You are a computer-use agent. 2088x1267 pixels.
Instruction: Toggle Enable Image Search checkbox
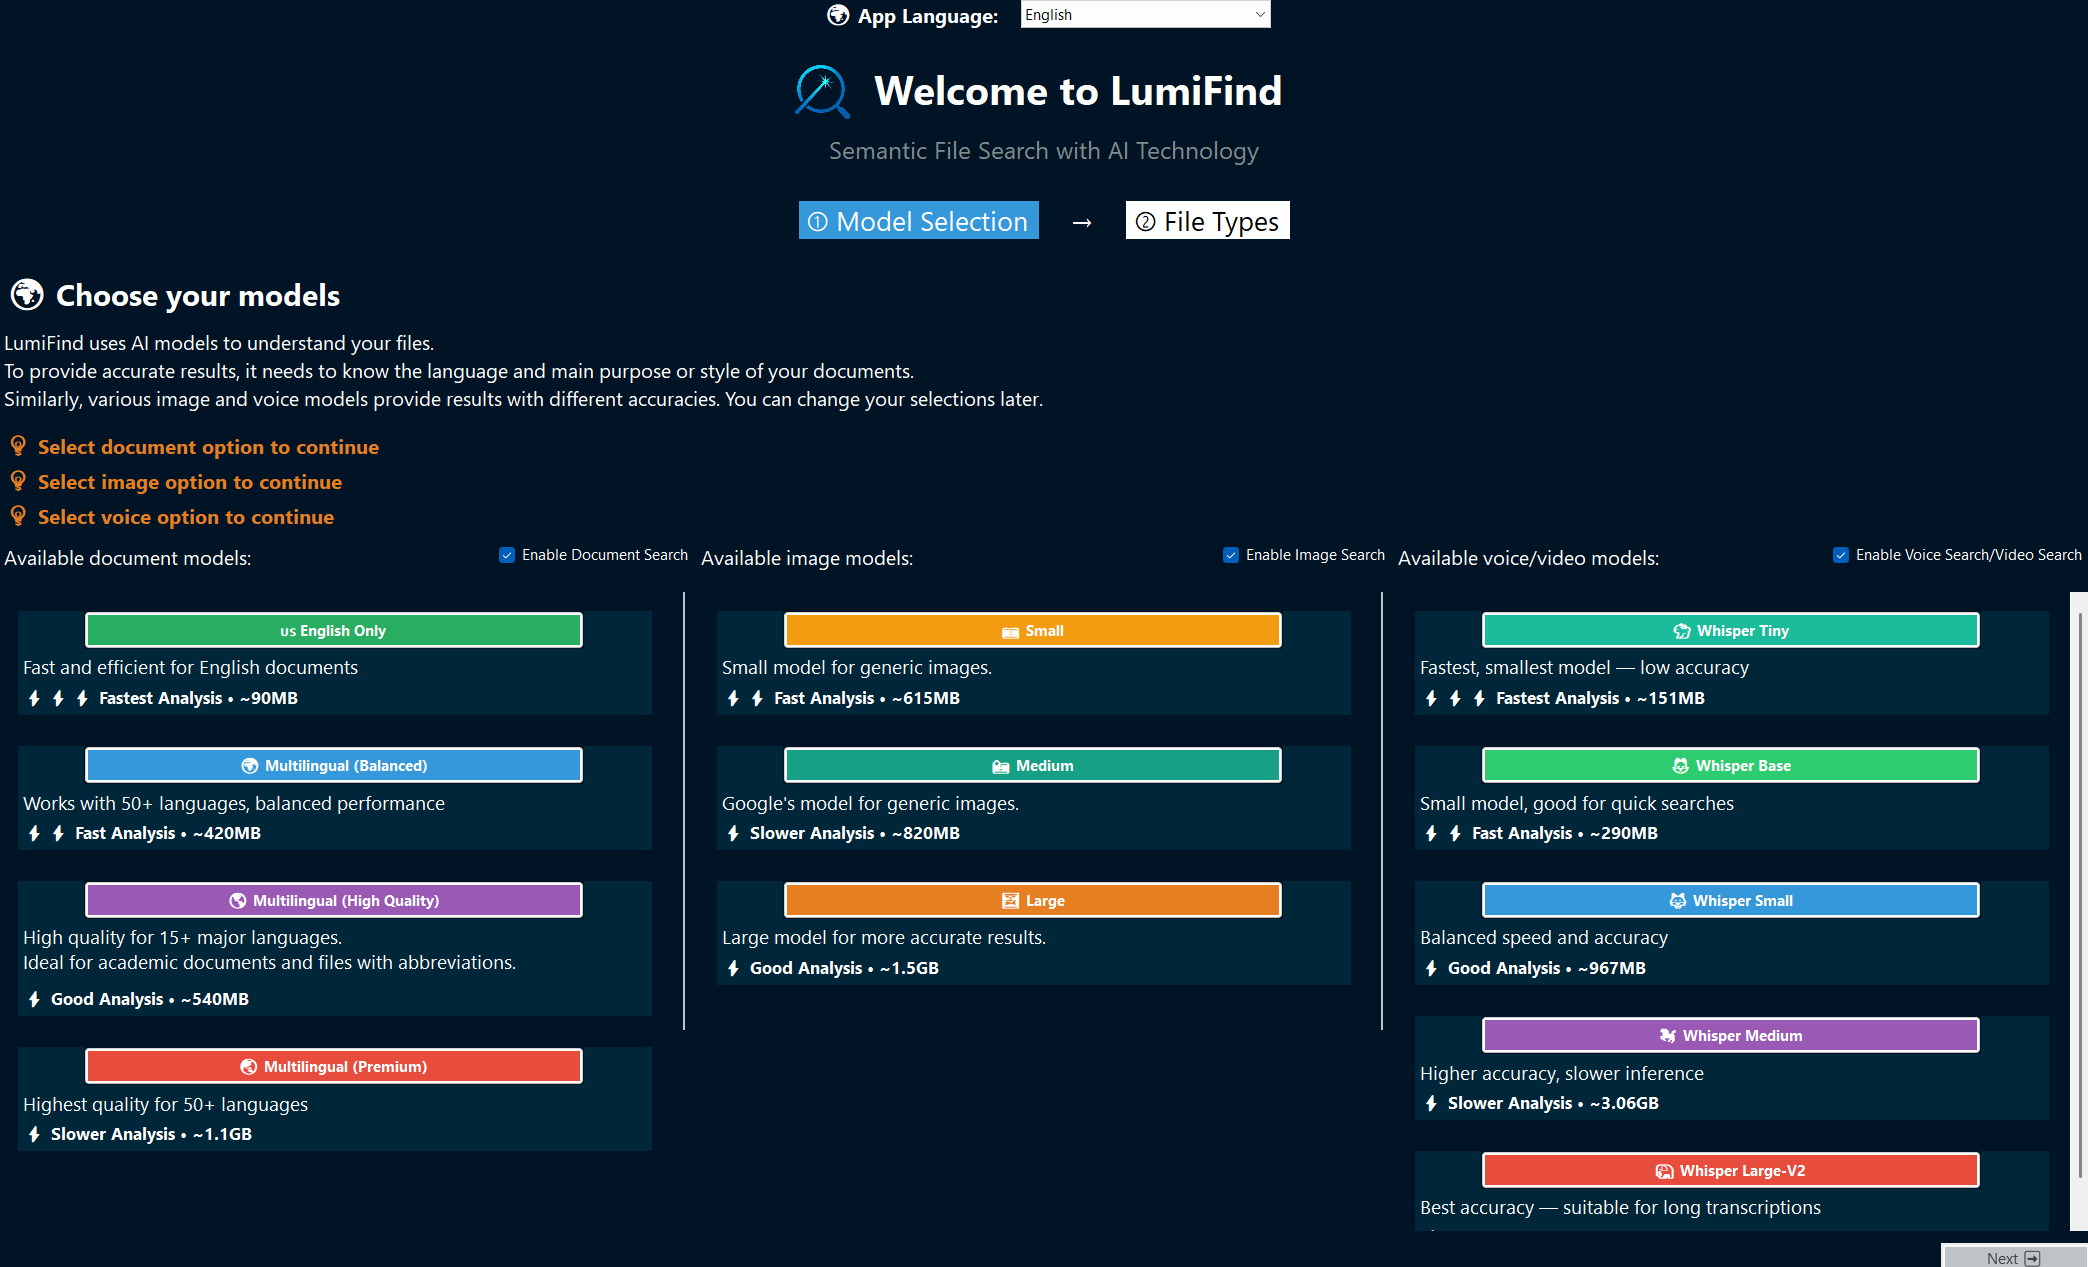click(1231, 554)
